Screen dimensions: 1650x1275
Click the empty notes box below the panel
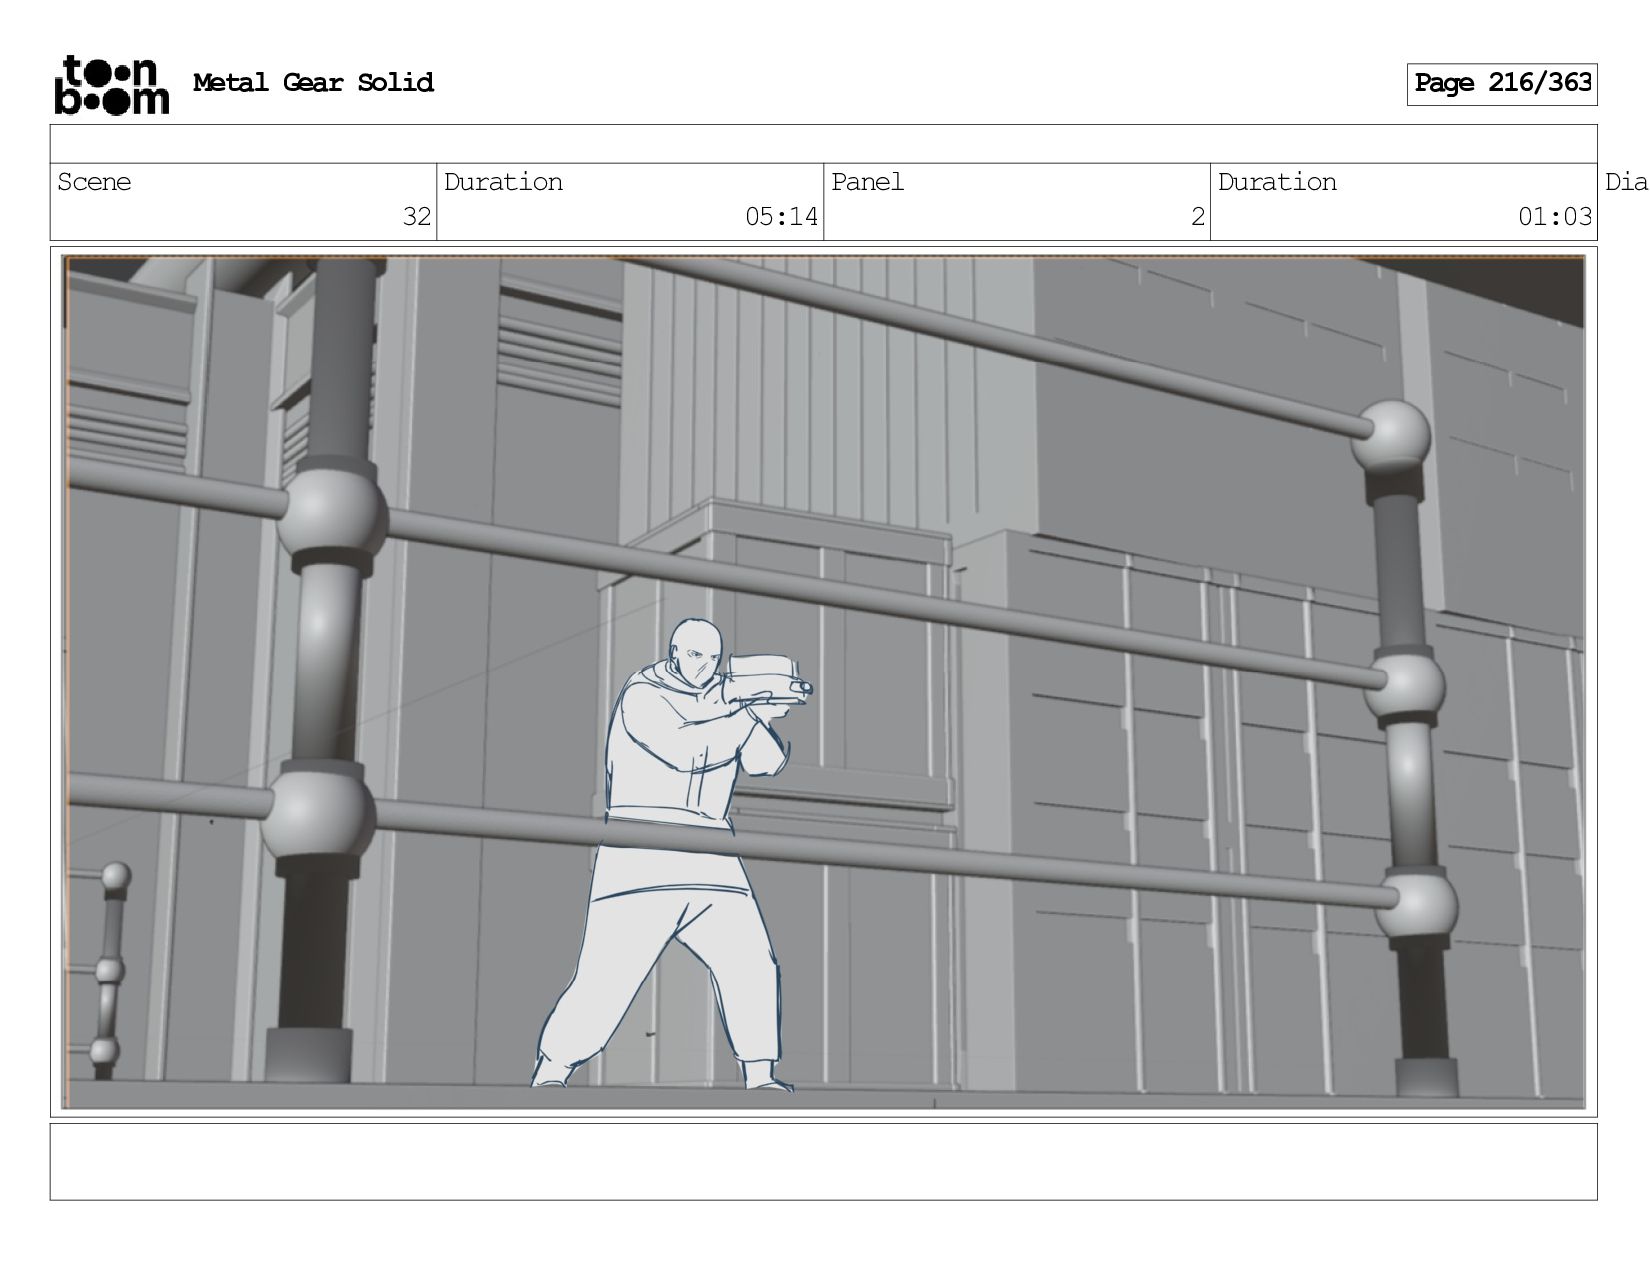tap(824, 1162)
